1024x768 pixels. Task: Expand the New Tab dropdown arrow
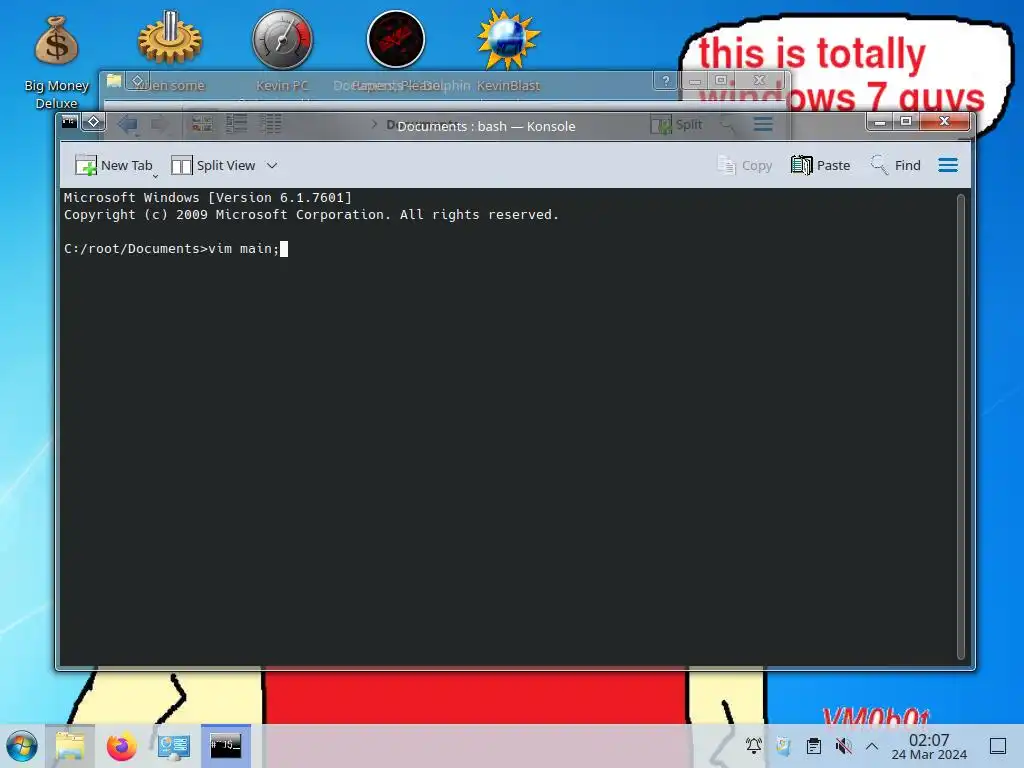pos(155,175)
